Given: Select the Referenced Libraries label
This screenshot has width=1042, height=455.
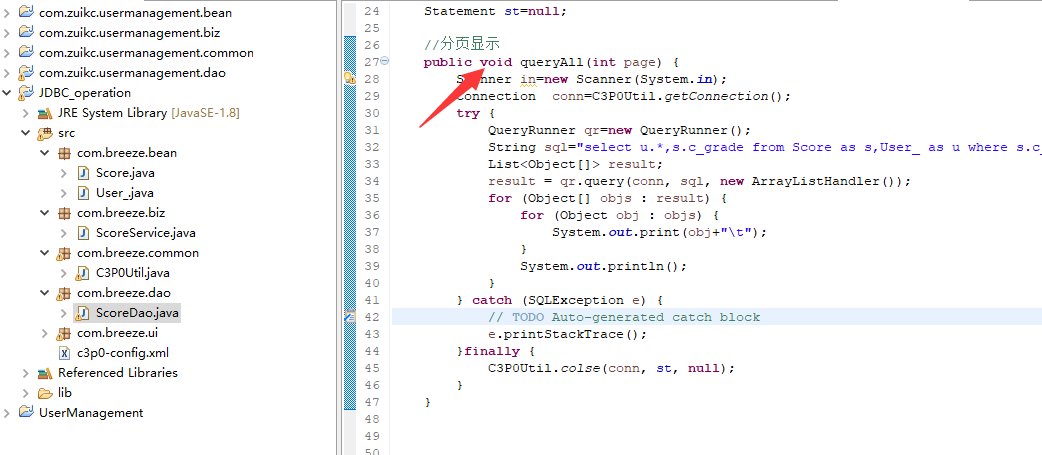Looking at the screenshot, I should coord(118,373).
